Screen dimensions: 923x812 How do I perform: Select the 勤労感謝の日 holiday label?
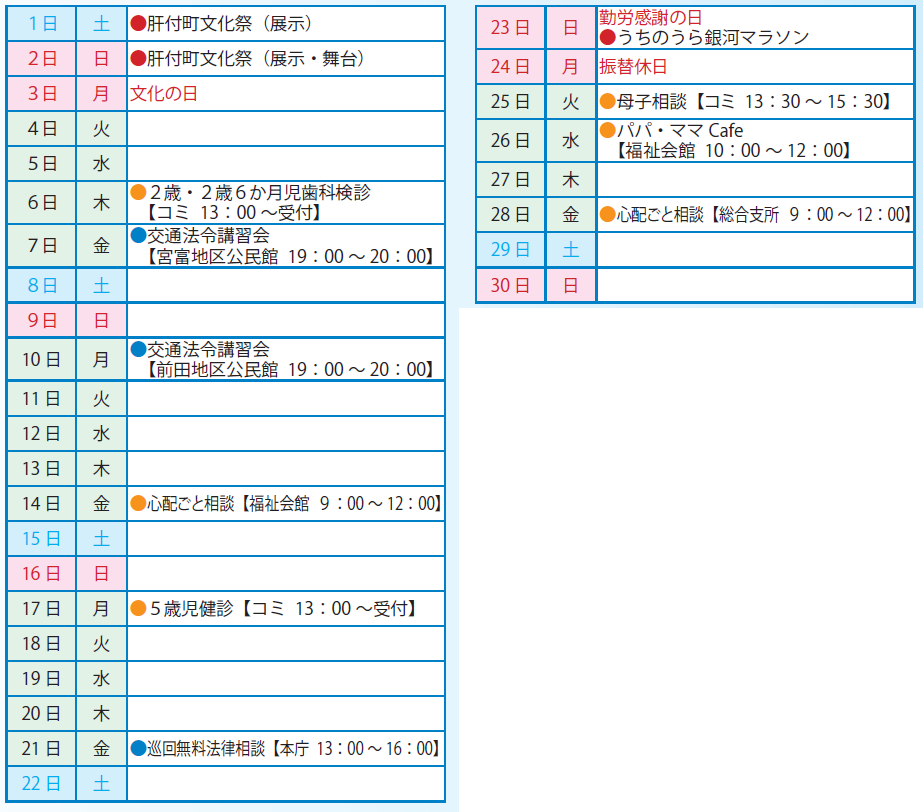650,18
